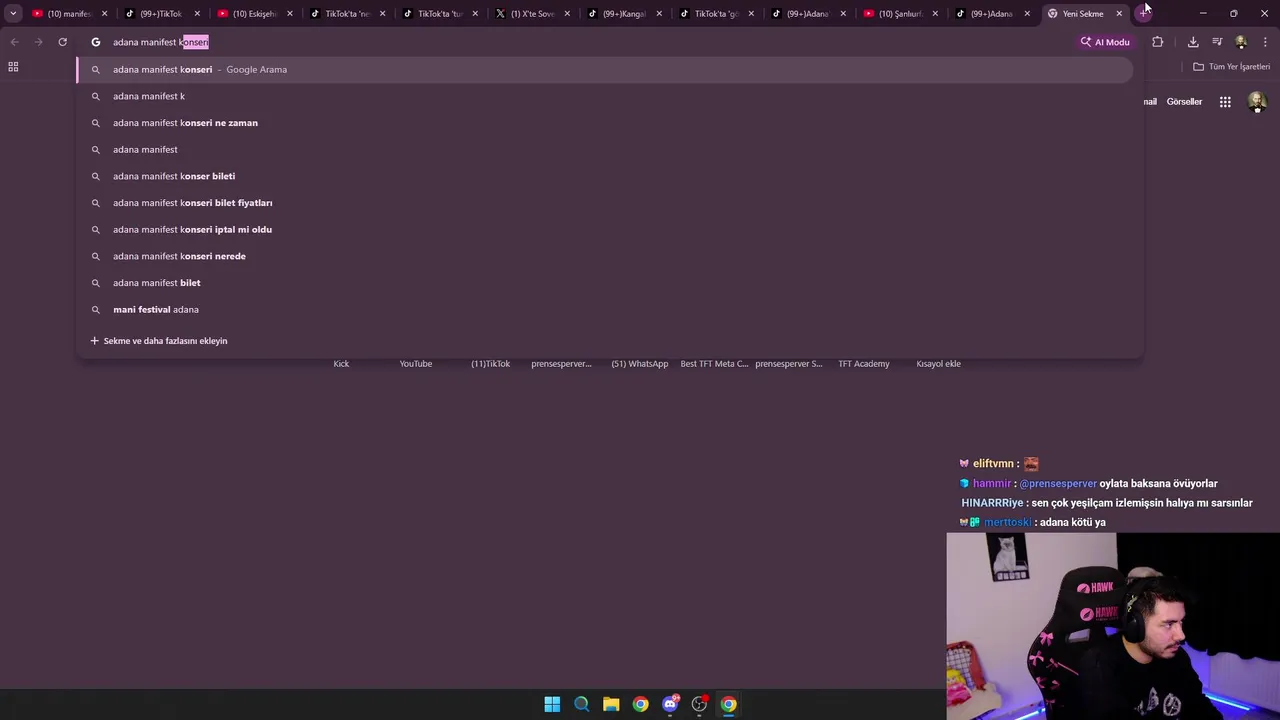
Task: Choose suggestion 'adana manifest bilet'
Action: coord(605,283)
